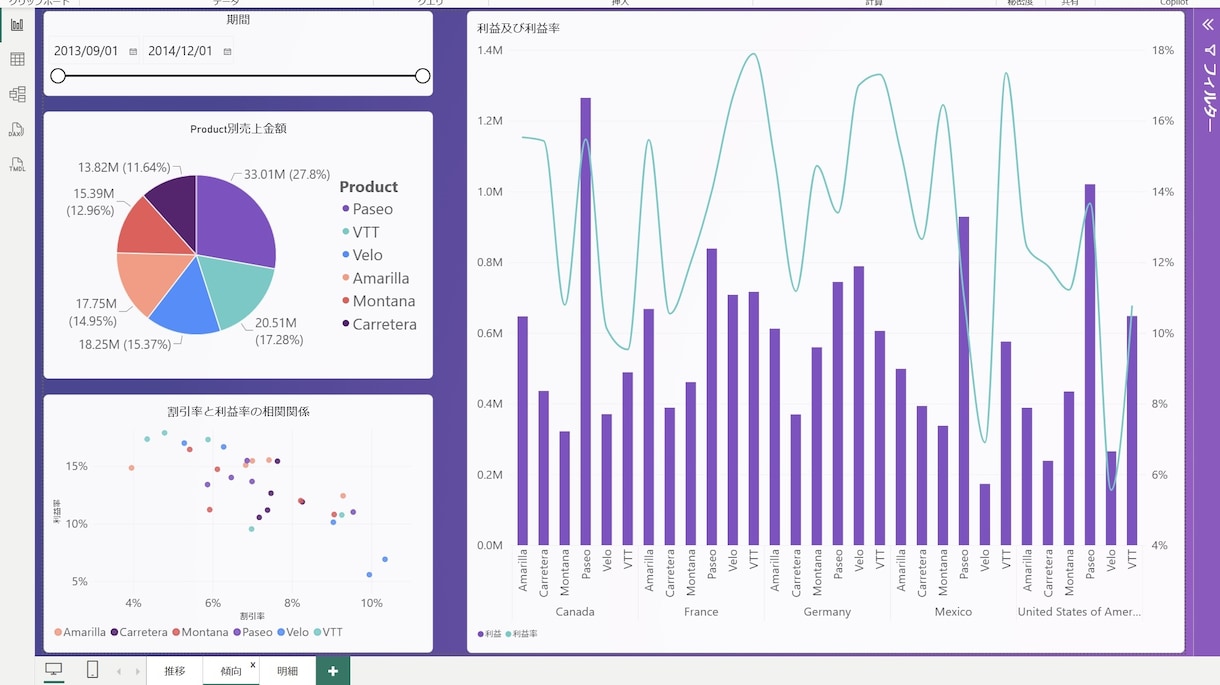Select the tallest Paseo bar under Canada

(585, 321)
